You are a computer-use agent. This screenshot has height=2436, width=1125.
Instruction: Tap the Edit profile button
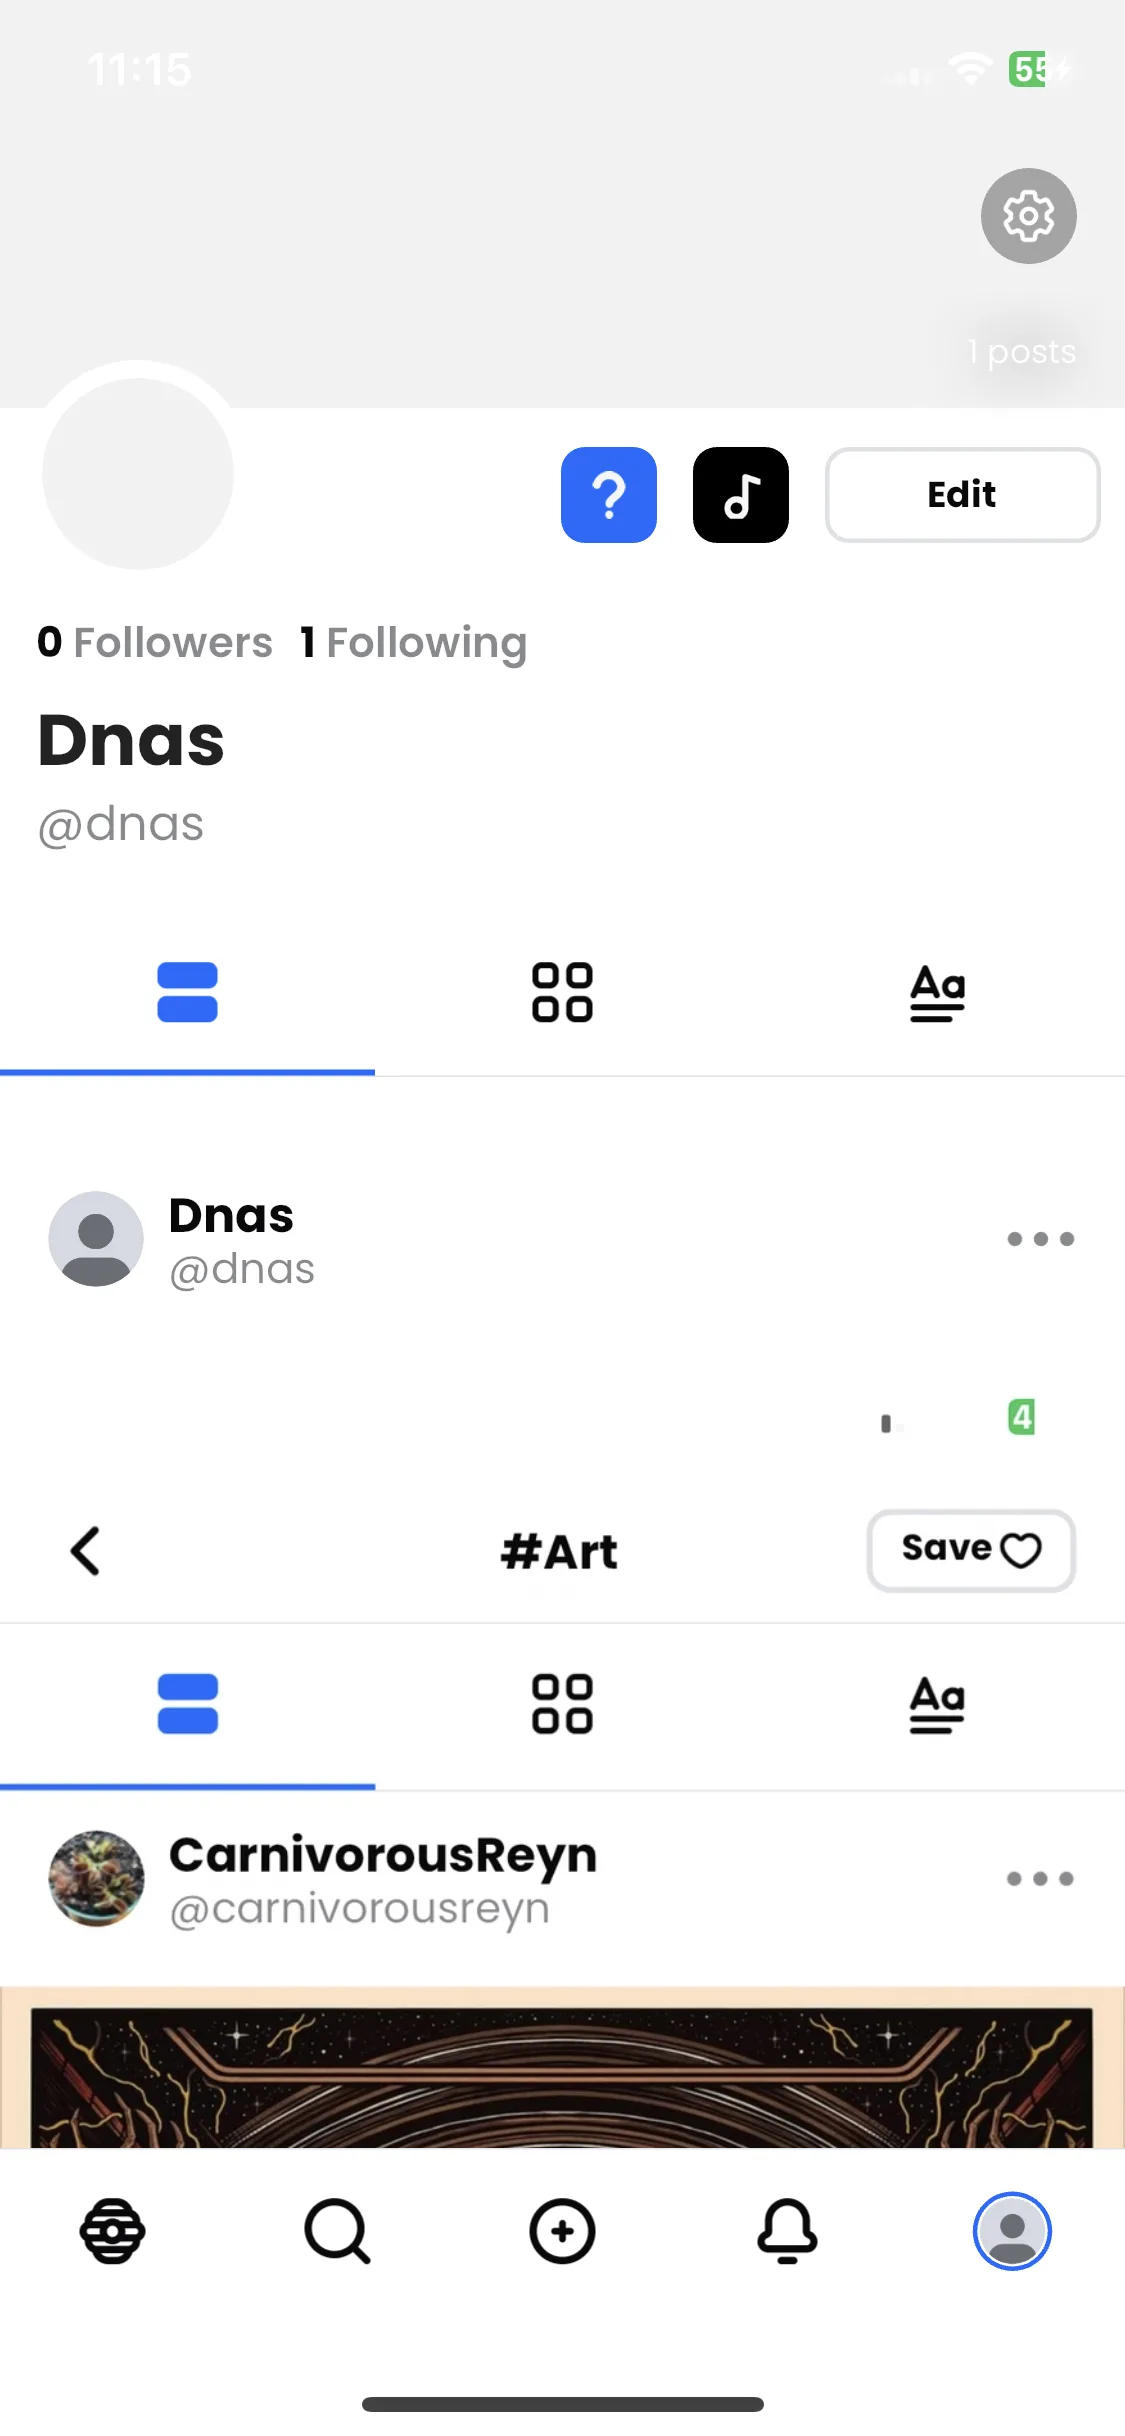pyautogui.click(x=962, y=495)
